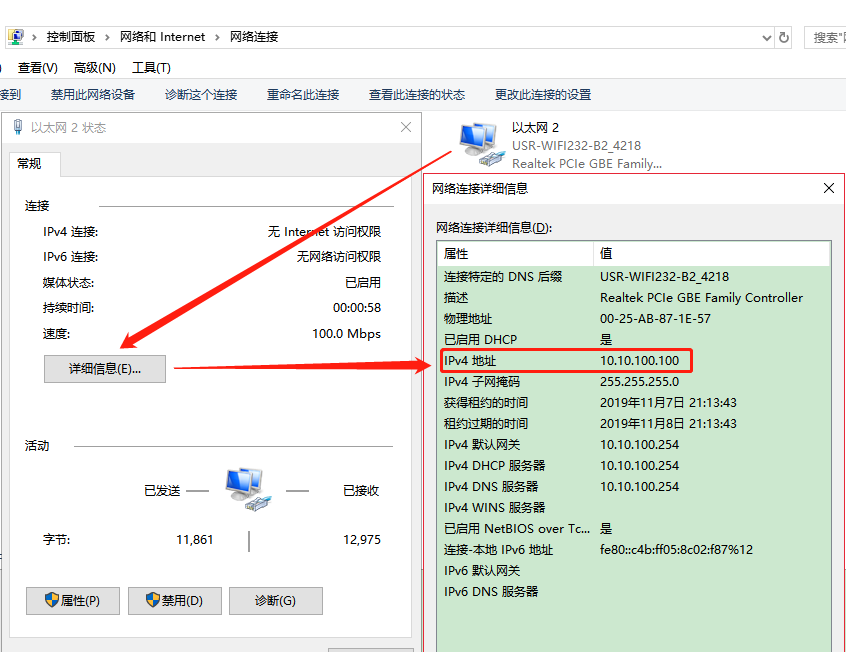Click the Control Panel icon in address bar
This screenshot has height=652, width=846.
[15, 37]
